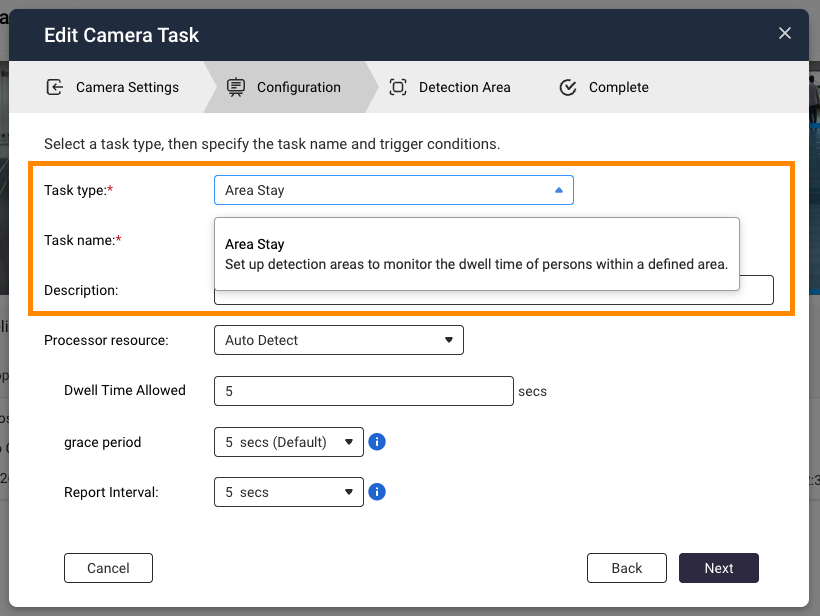Click the 'Task name:' label
The width and height of the screenshot is (820, 616).
83,240
